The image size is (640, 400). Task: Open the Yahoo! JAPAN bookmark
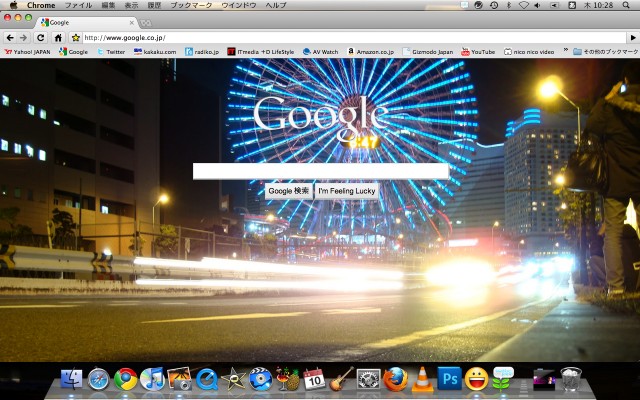pyautogui.click(x=27, y=52)
